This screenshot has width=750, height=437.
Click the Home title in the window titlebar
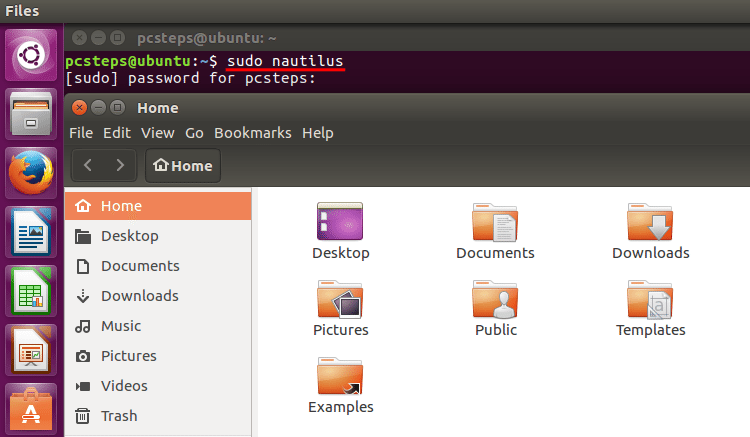point(158,108)
